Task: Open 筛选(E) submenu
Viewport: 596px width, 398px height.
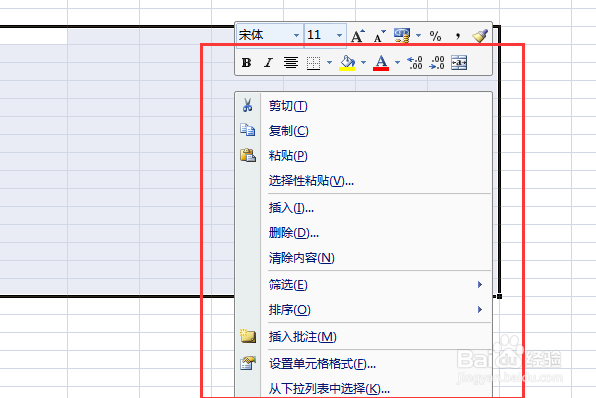Action: click(x=364, y=284)
